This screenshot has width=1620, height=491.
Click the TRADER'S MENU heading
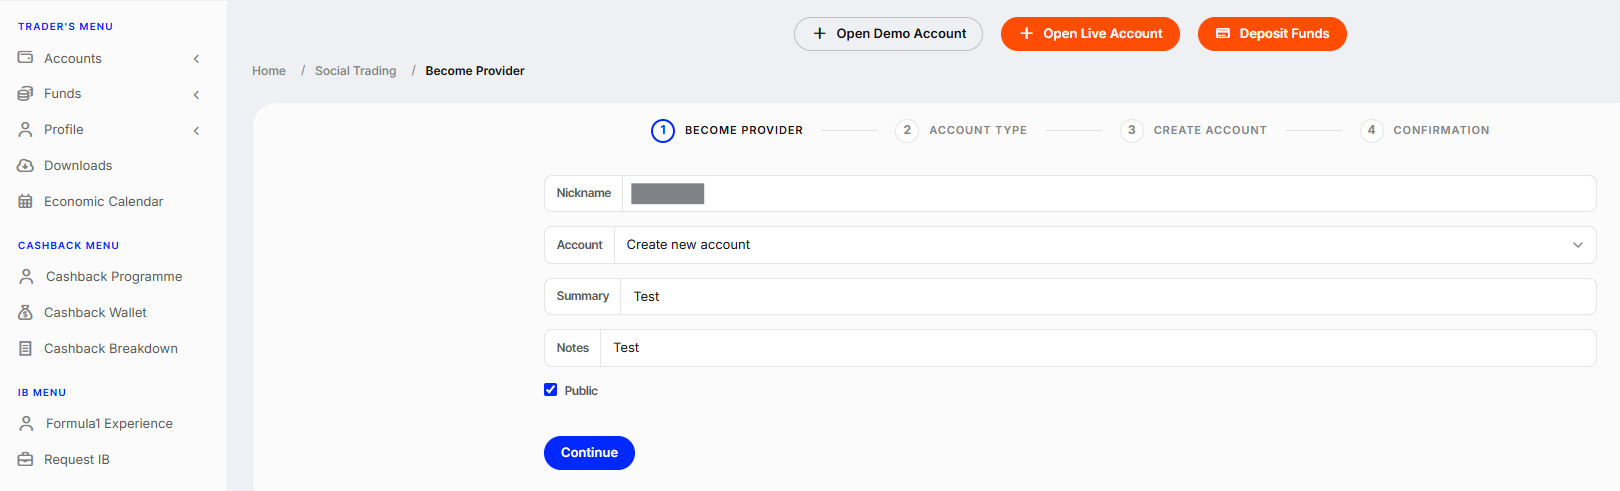[x=65, y=27]
